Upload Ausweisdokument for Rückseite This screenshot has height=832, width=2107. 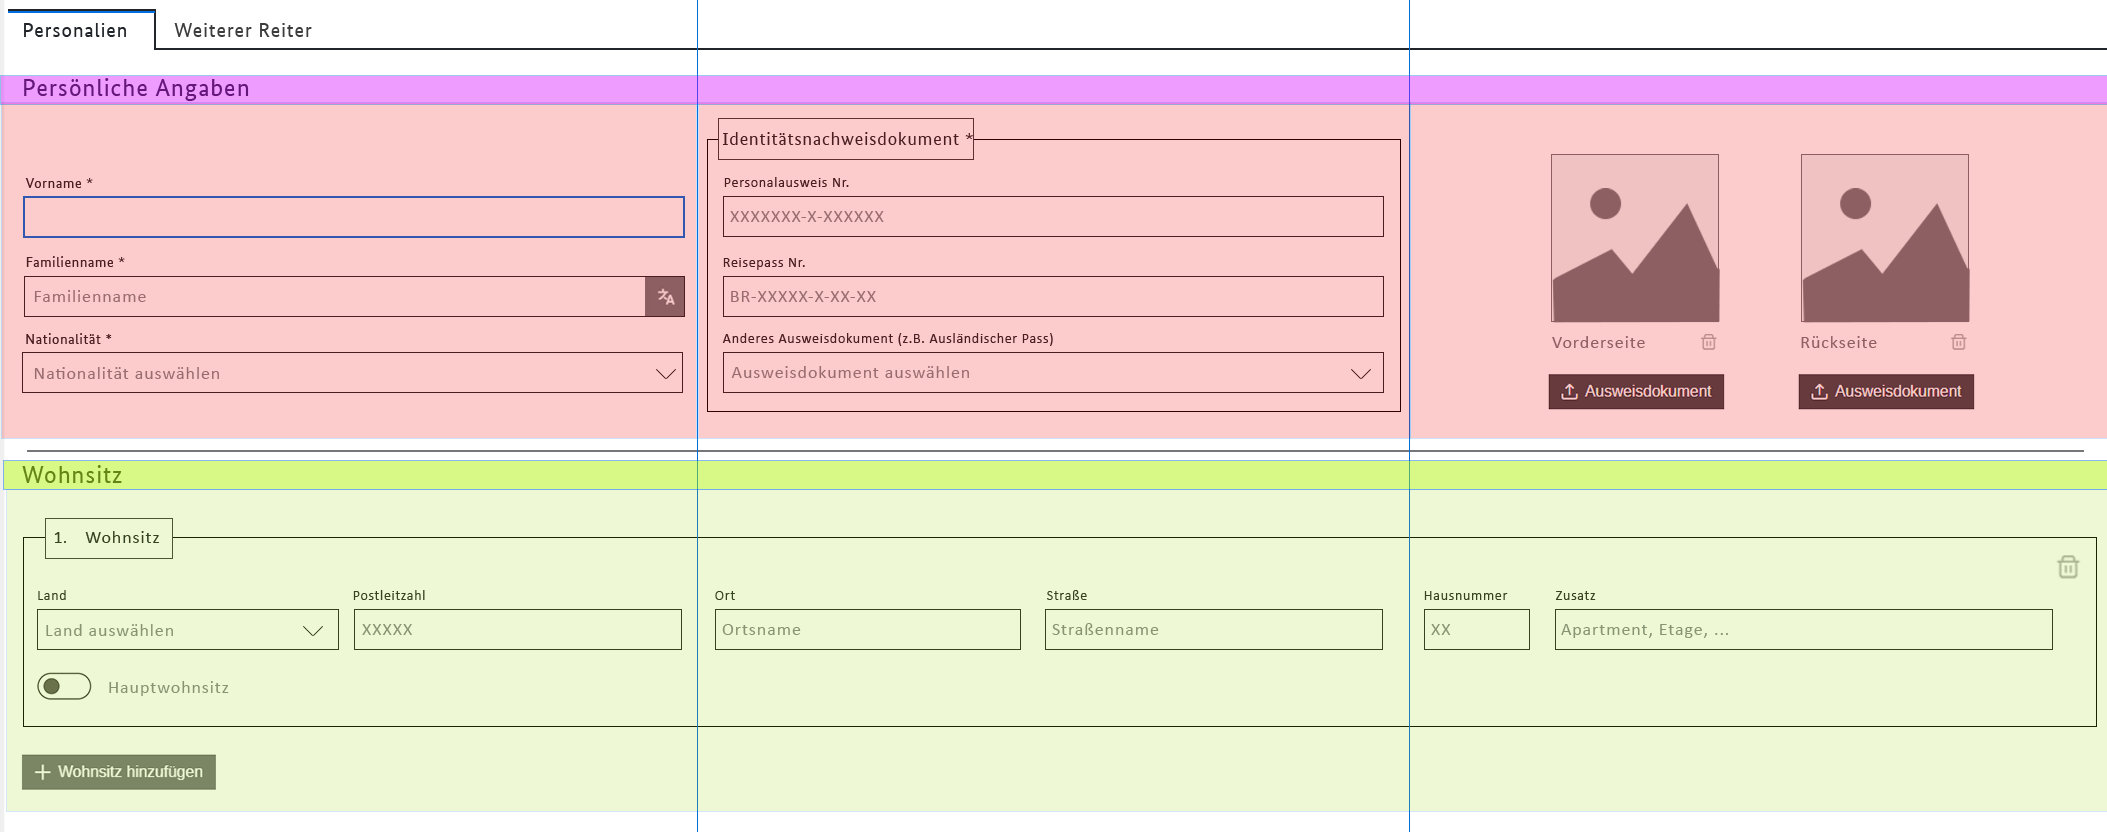tap(1886, 391)
